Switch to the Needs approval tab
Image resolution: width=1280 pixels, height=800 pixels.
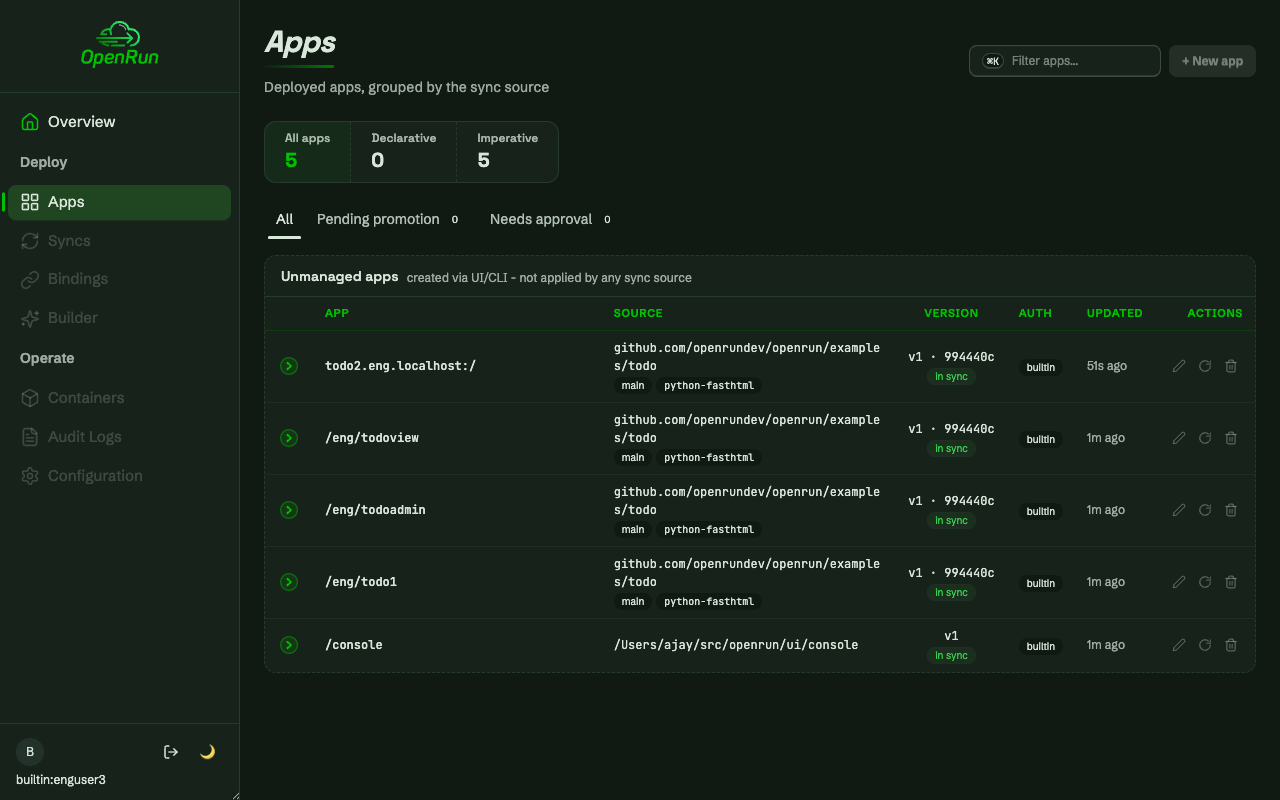550,220
